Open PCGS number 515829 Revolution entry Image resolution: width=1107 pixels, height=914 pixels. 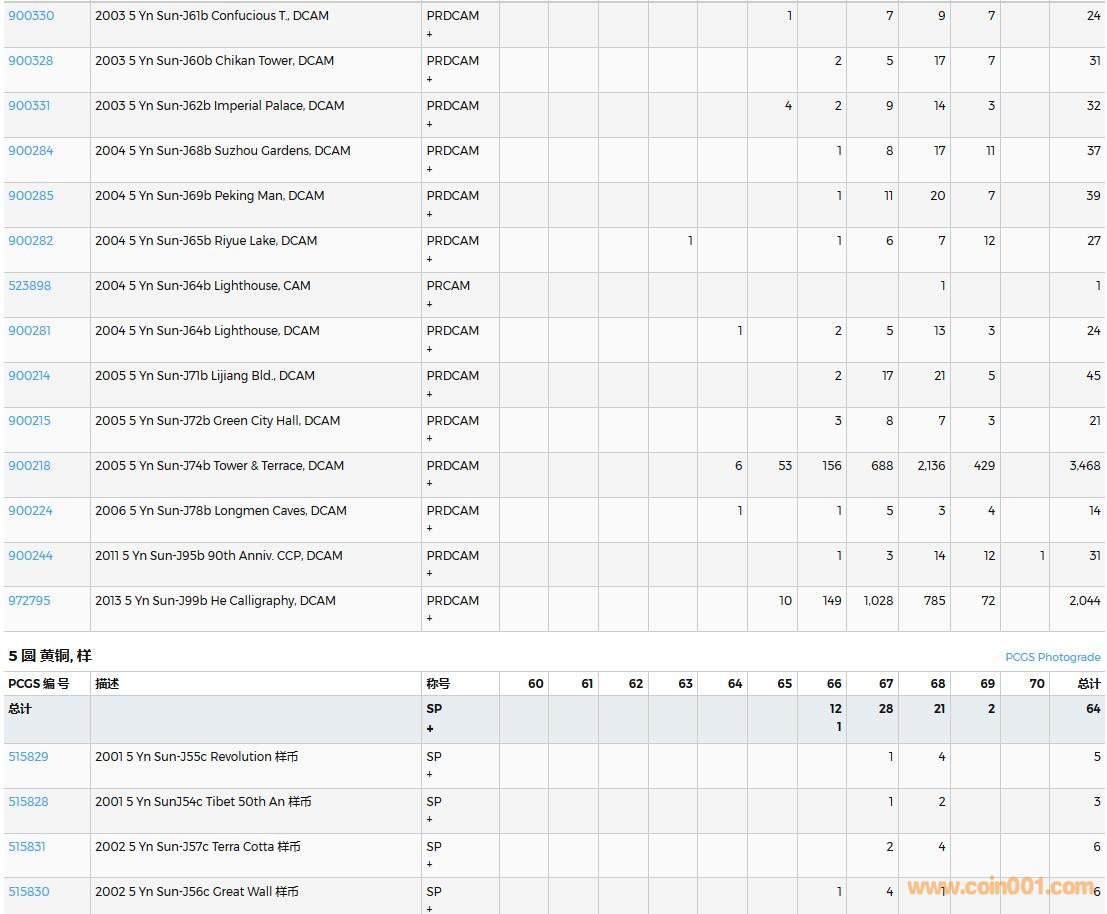(x=28, y=757)
